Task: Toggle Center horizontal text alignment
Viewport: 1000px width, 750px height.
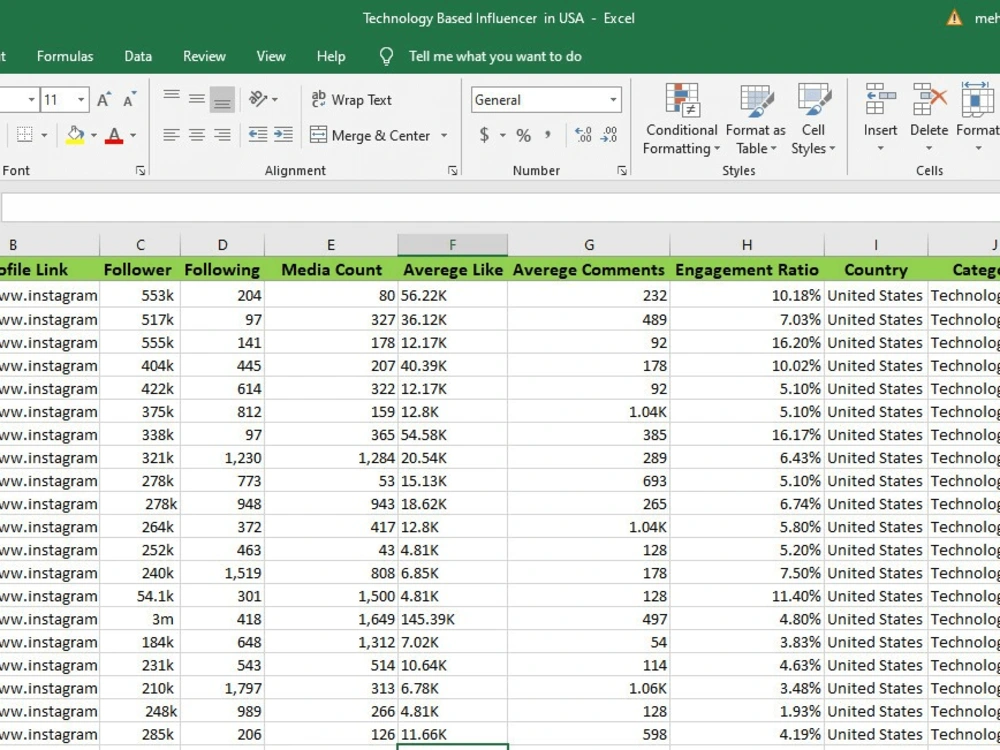Action: [x=197, y=135]
